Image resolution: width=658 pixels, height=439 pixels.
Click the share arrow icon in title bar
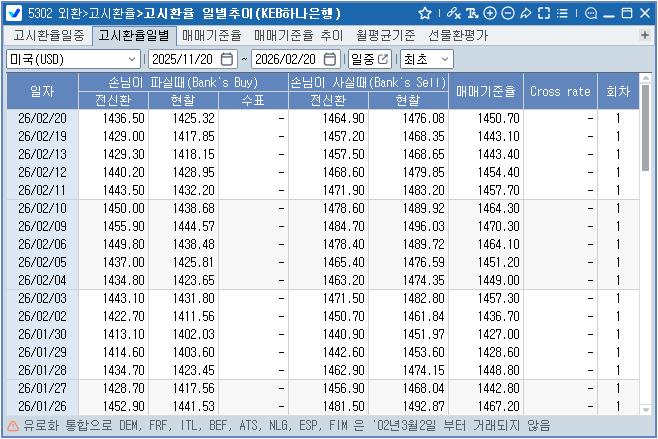tap(527, 13)
